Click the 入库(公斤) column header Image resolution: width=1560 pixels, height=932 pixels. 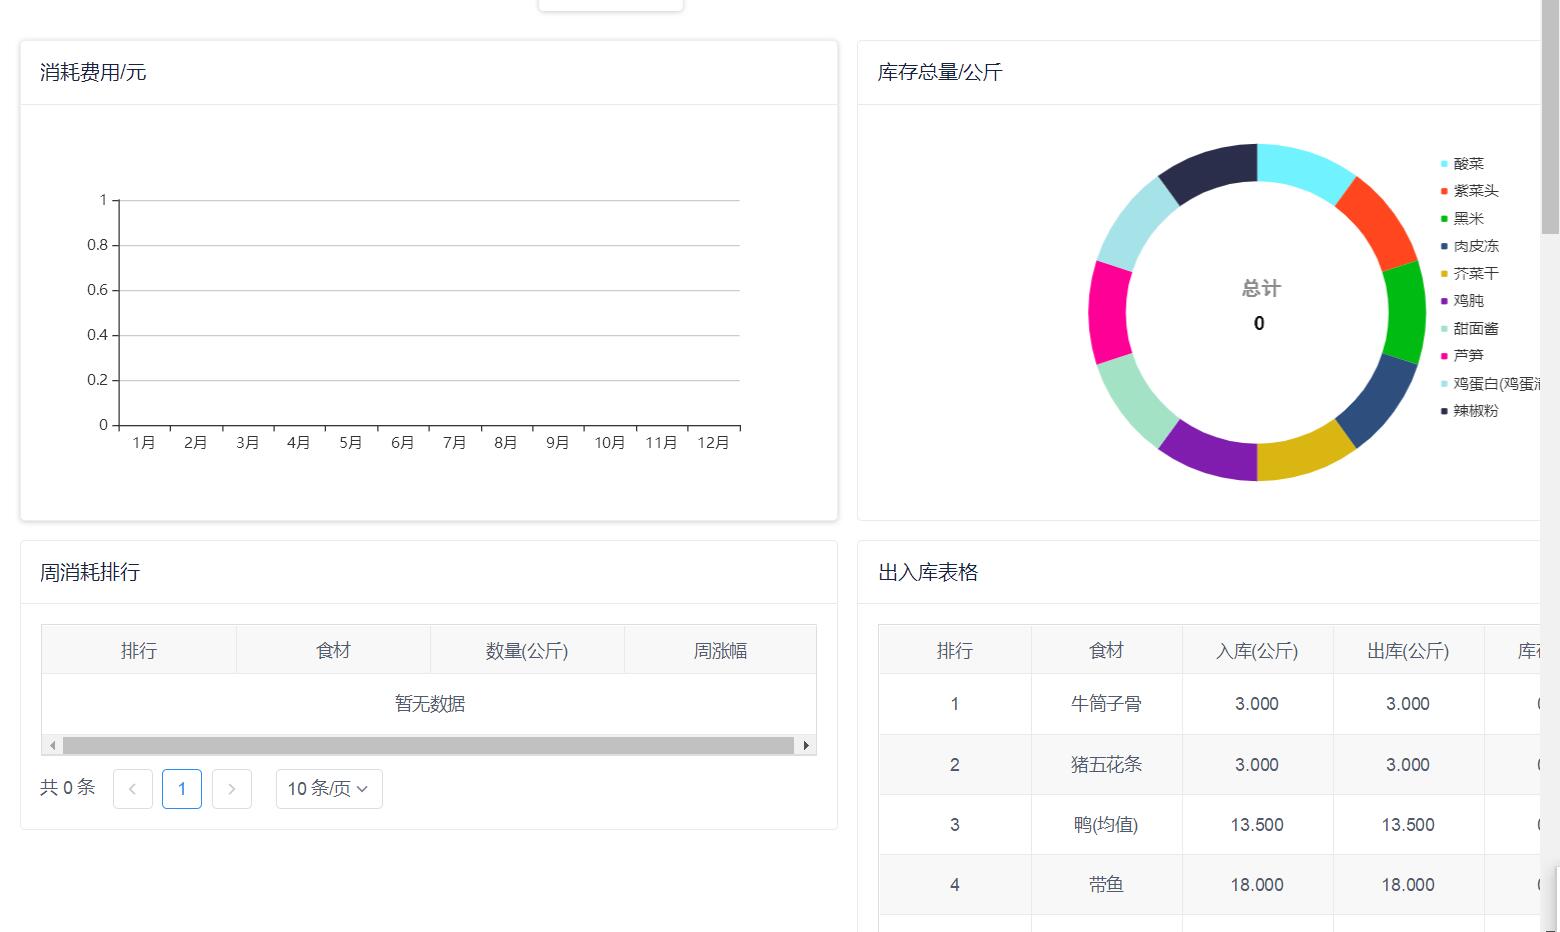(1257, 651)
